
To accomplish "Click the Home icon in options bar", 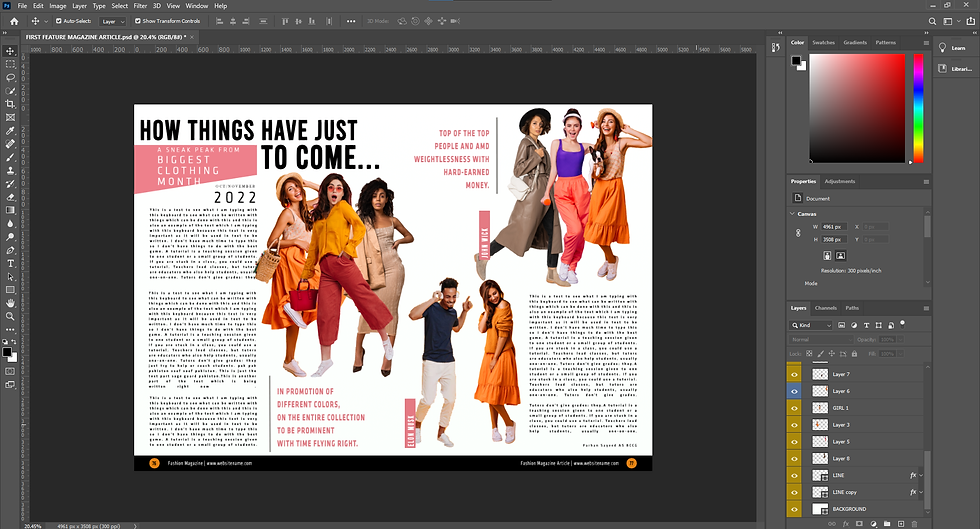I will tap(14, 21).
